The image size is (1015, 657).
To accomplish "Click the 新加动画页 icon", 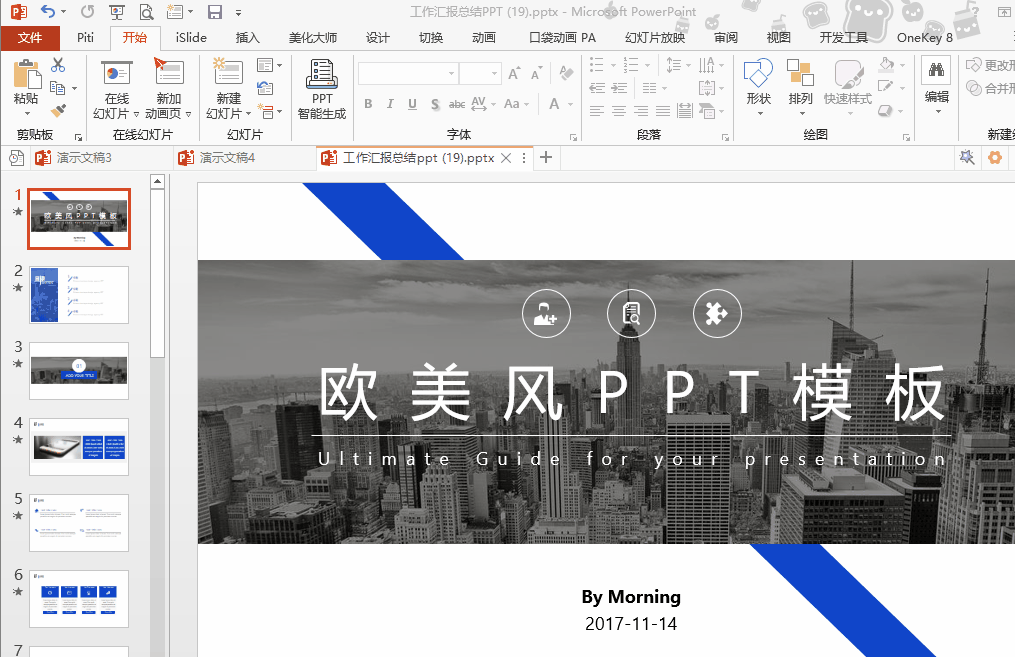I will [168, 89].
